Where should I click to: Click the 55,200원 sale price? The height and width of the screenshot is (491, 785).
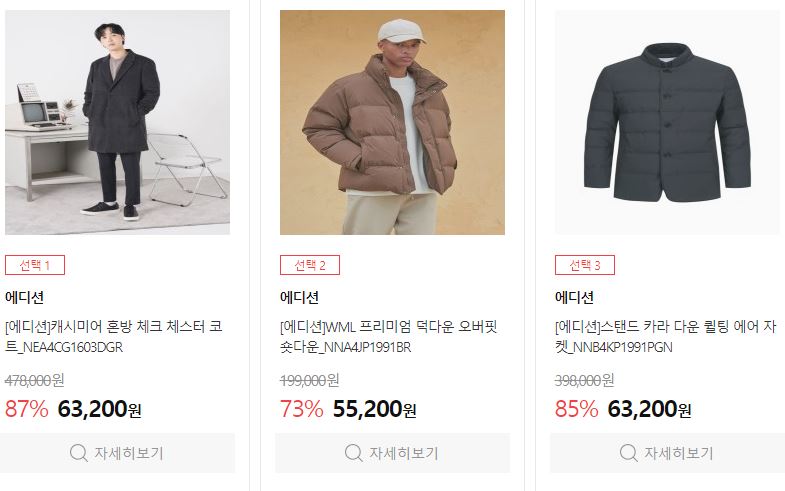point(374,409)
